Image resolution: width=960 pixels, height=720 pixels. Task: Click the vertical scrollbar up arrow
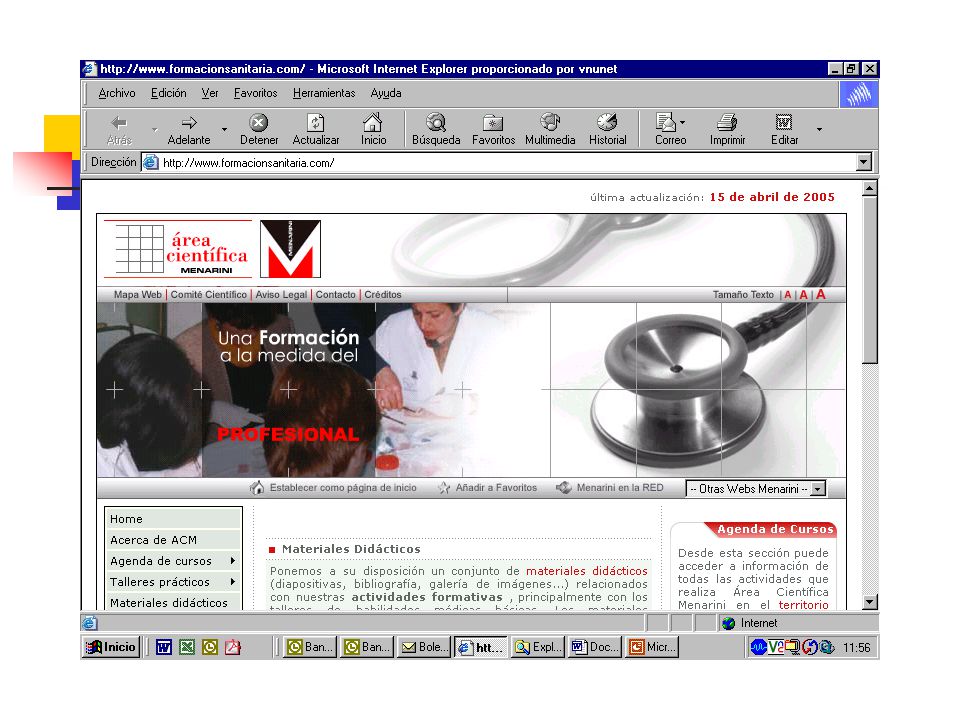click(870, 188)
